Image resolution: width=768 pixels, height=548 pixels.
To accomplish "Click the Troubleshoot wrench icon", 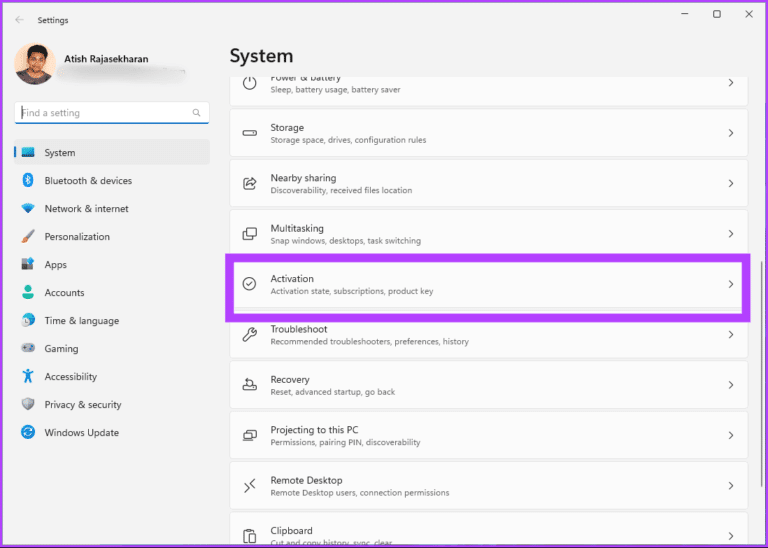I will point(250,335).
